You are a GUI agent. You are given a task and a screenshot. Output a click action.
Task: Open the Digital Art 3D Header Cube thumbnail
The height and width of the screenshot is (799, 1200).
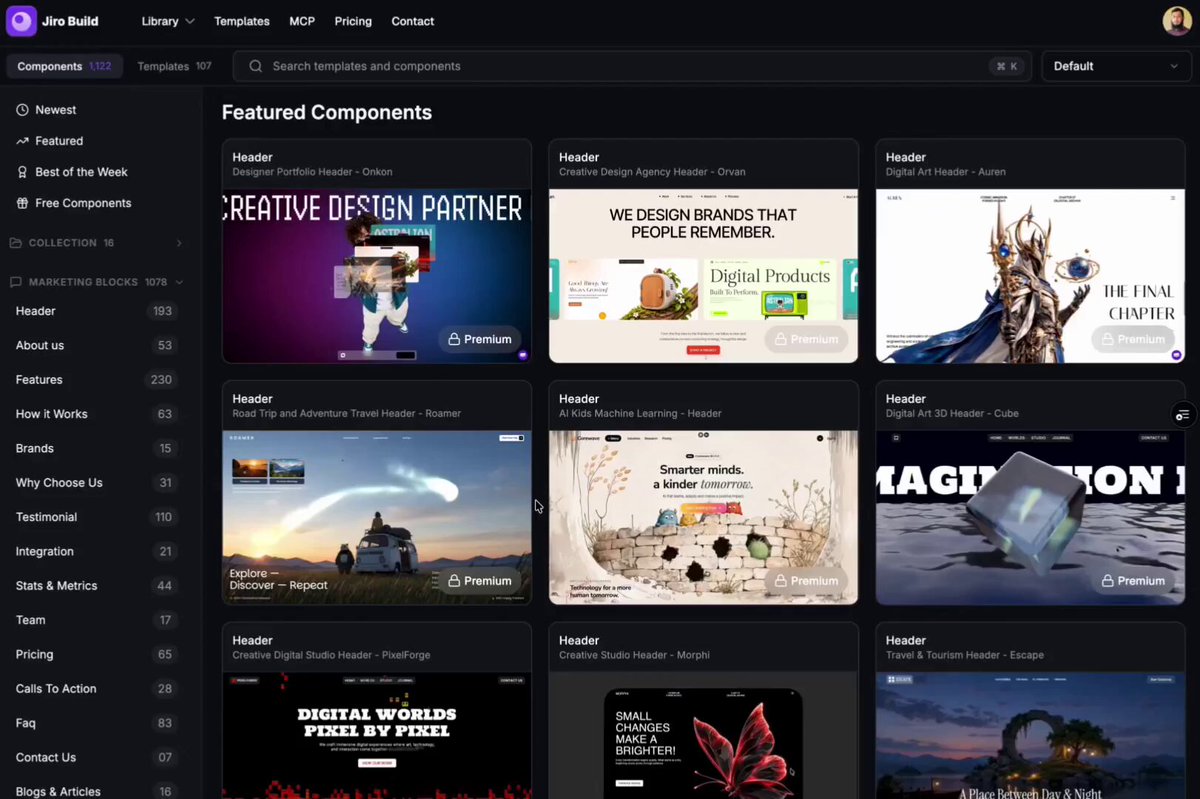point(1030,518)
